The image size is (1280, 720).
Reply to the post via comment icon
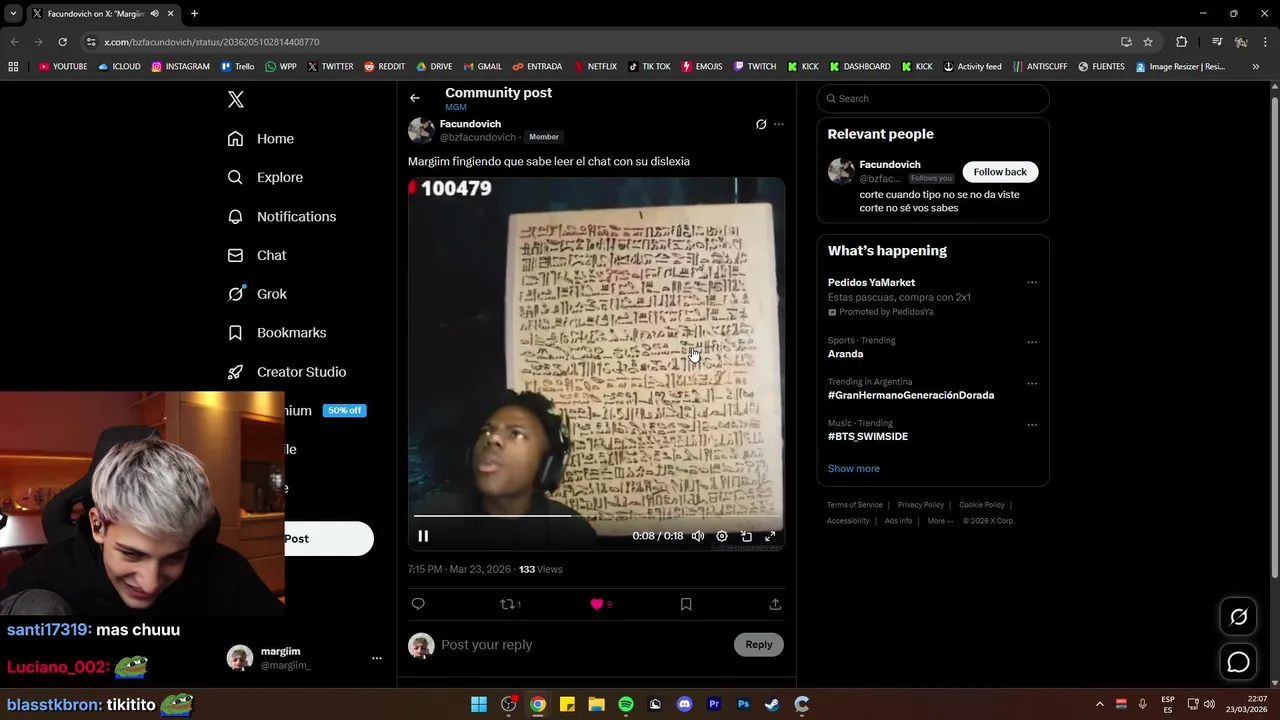(418, 604)
